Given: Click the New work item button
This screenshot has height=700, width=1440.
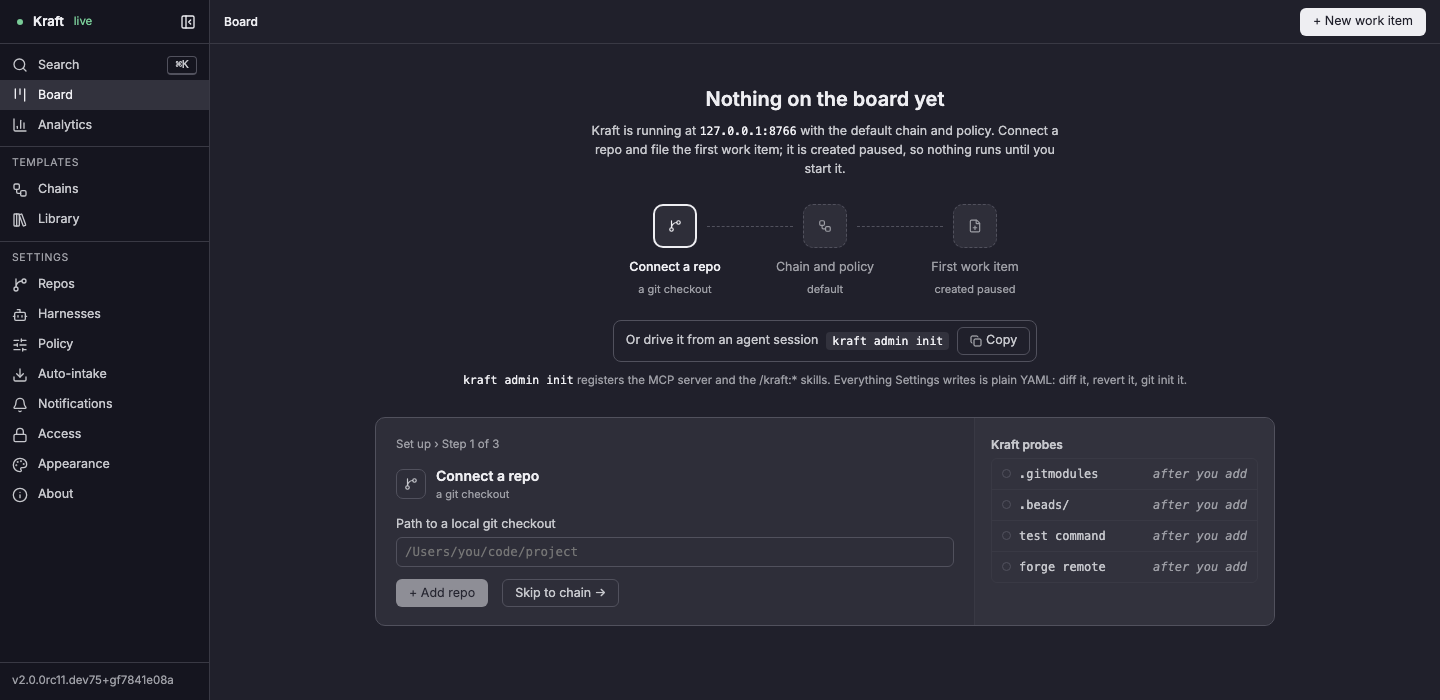Looking at the screenshot, I should (1363, 22).
